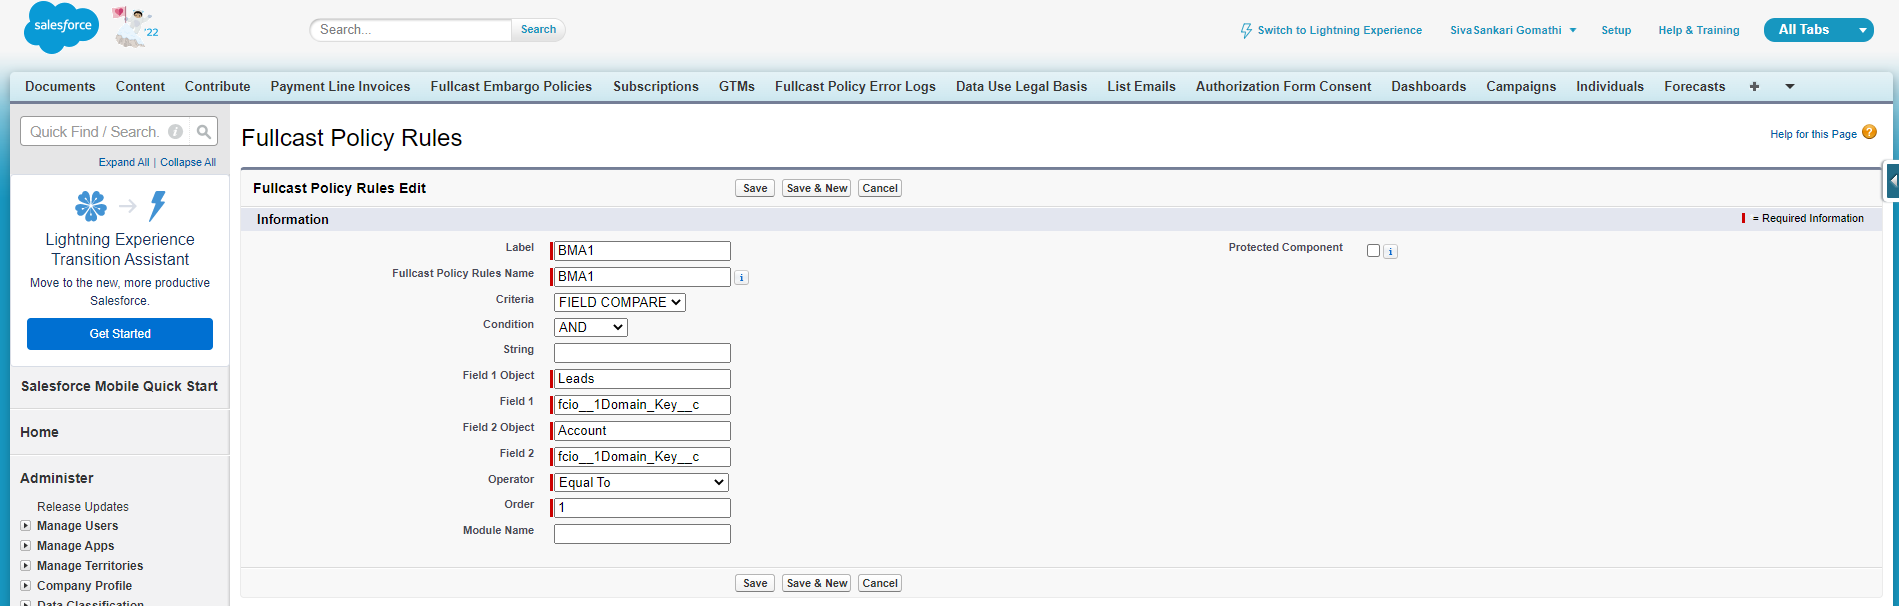Click the Lightning bolt icon in Transition Assistant
Viewport: 1899px width, 606px height.
tap(157, 207)
